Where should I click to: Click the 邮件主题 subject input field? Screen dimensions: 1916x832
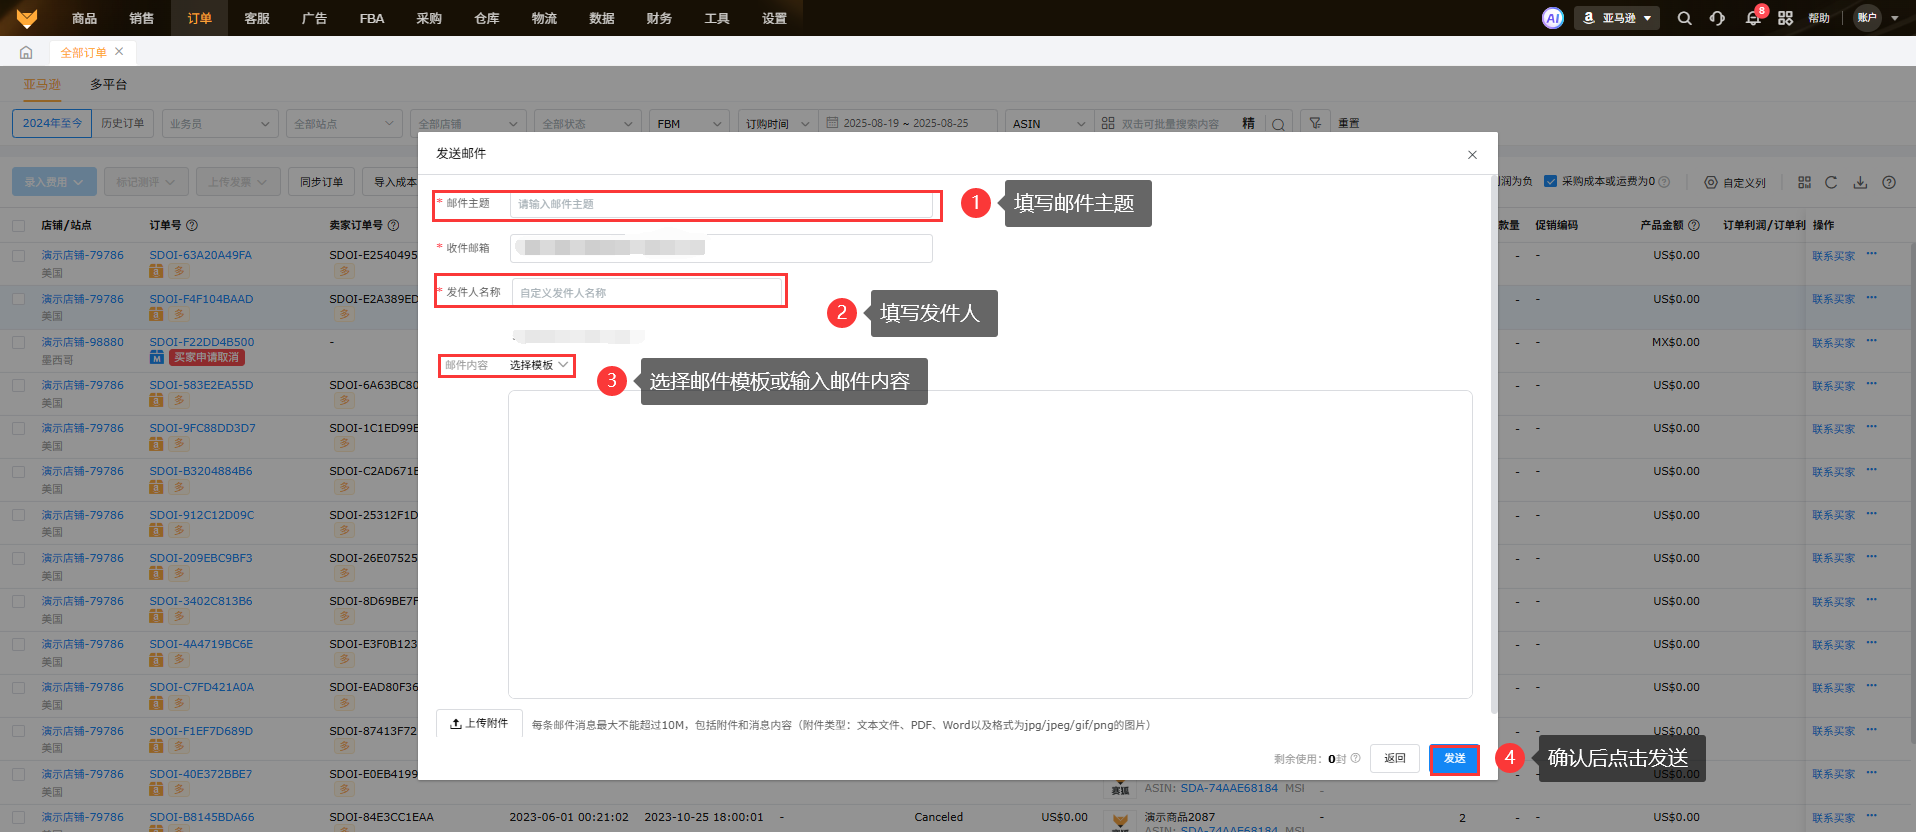coord(721,204)
